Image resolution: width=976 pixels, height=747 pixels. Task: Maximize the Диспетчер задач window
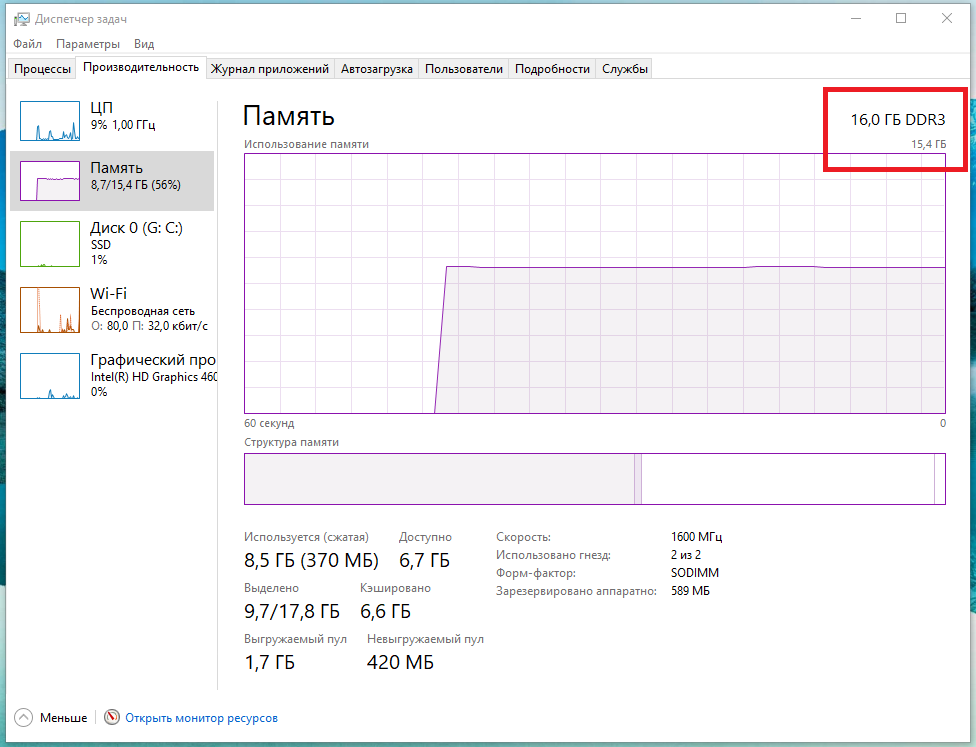pos(901,19)
